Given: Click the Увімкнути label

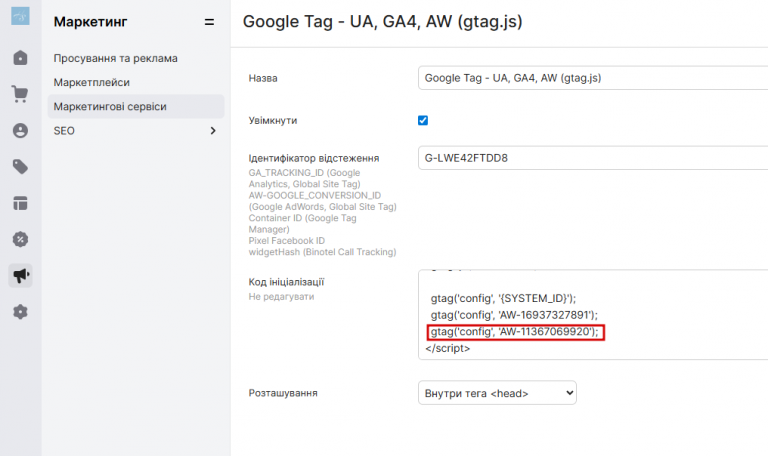Looking at the screenshot, I should click(273, 120).
